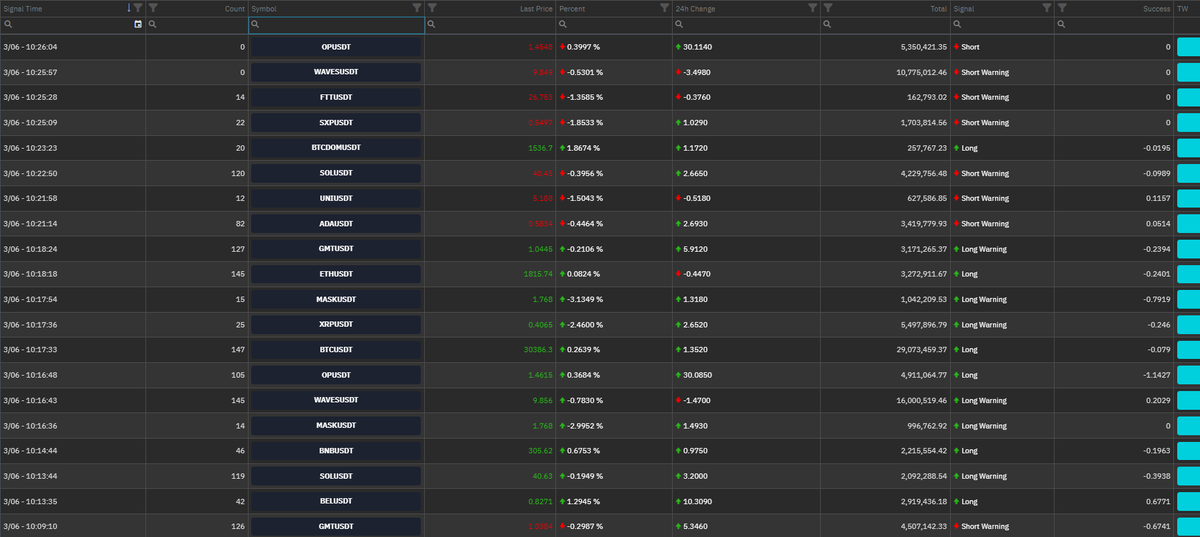Open the Last Price column filter icon
Image resolution: width=1200 pixels, height=537 pixels.
[432, 8]
